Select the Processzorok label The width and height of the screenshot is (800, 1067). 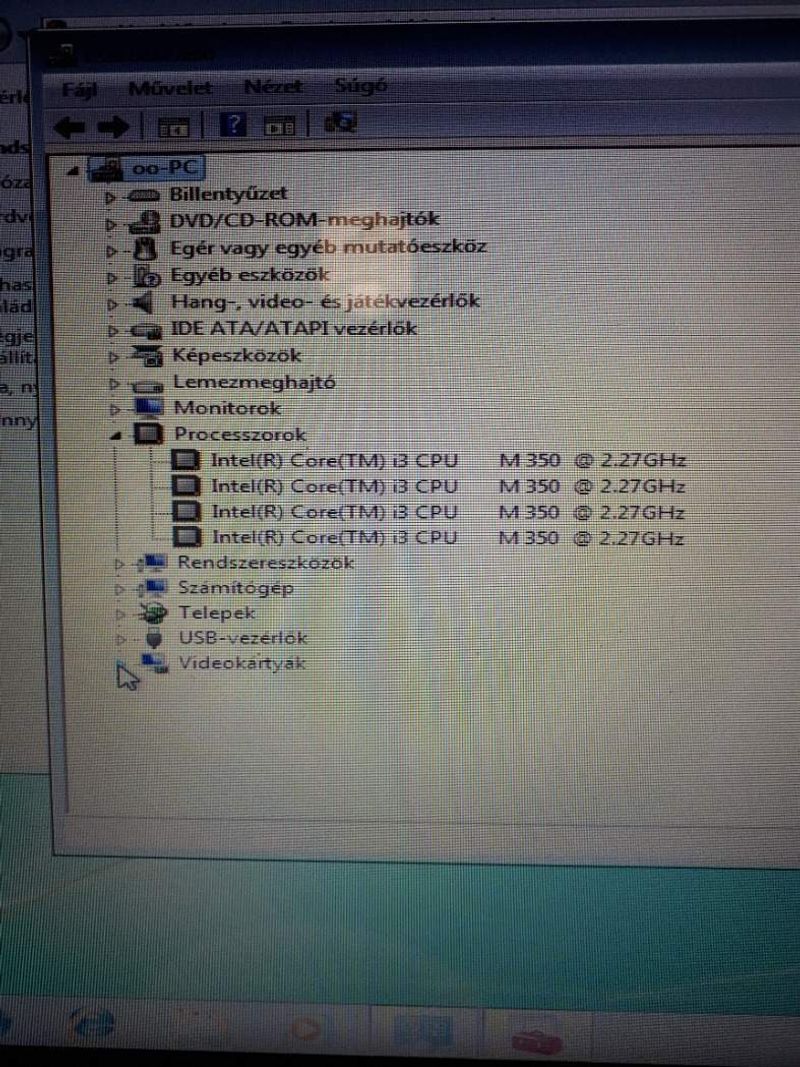[x=240, y=434]
